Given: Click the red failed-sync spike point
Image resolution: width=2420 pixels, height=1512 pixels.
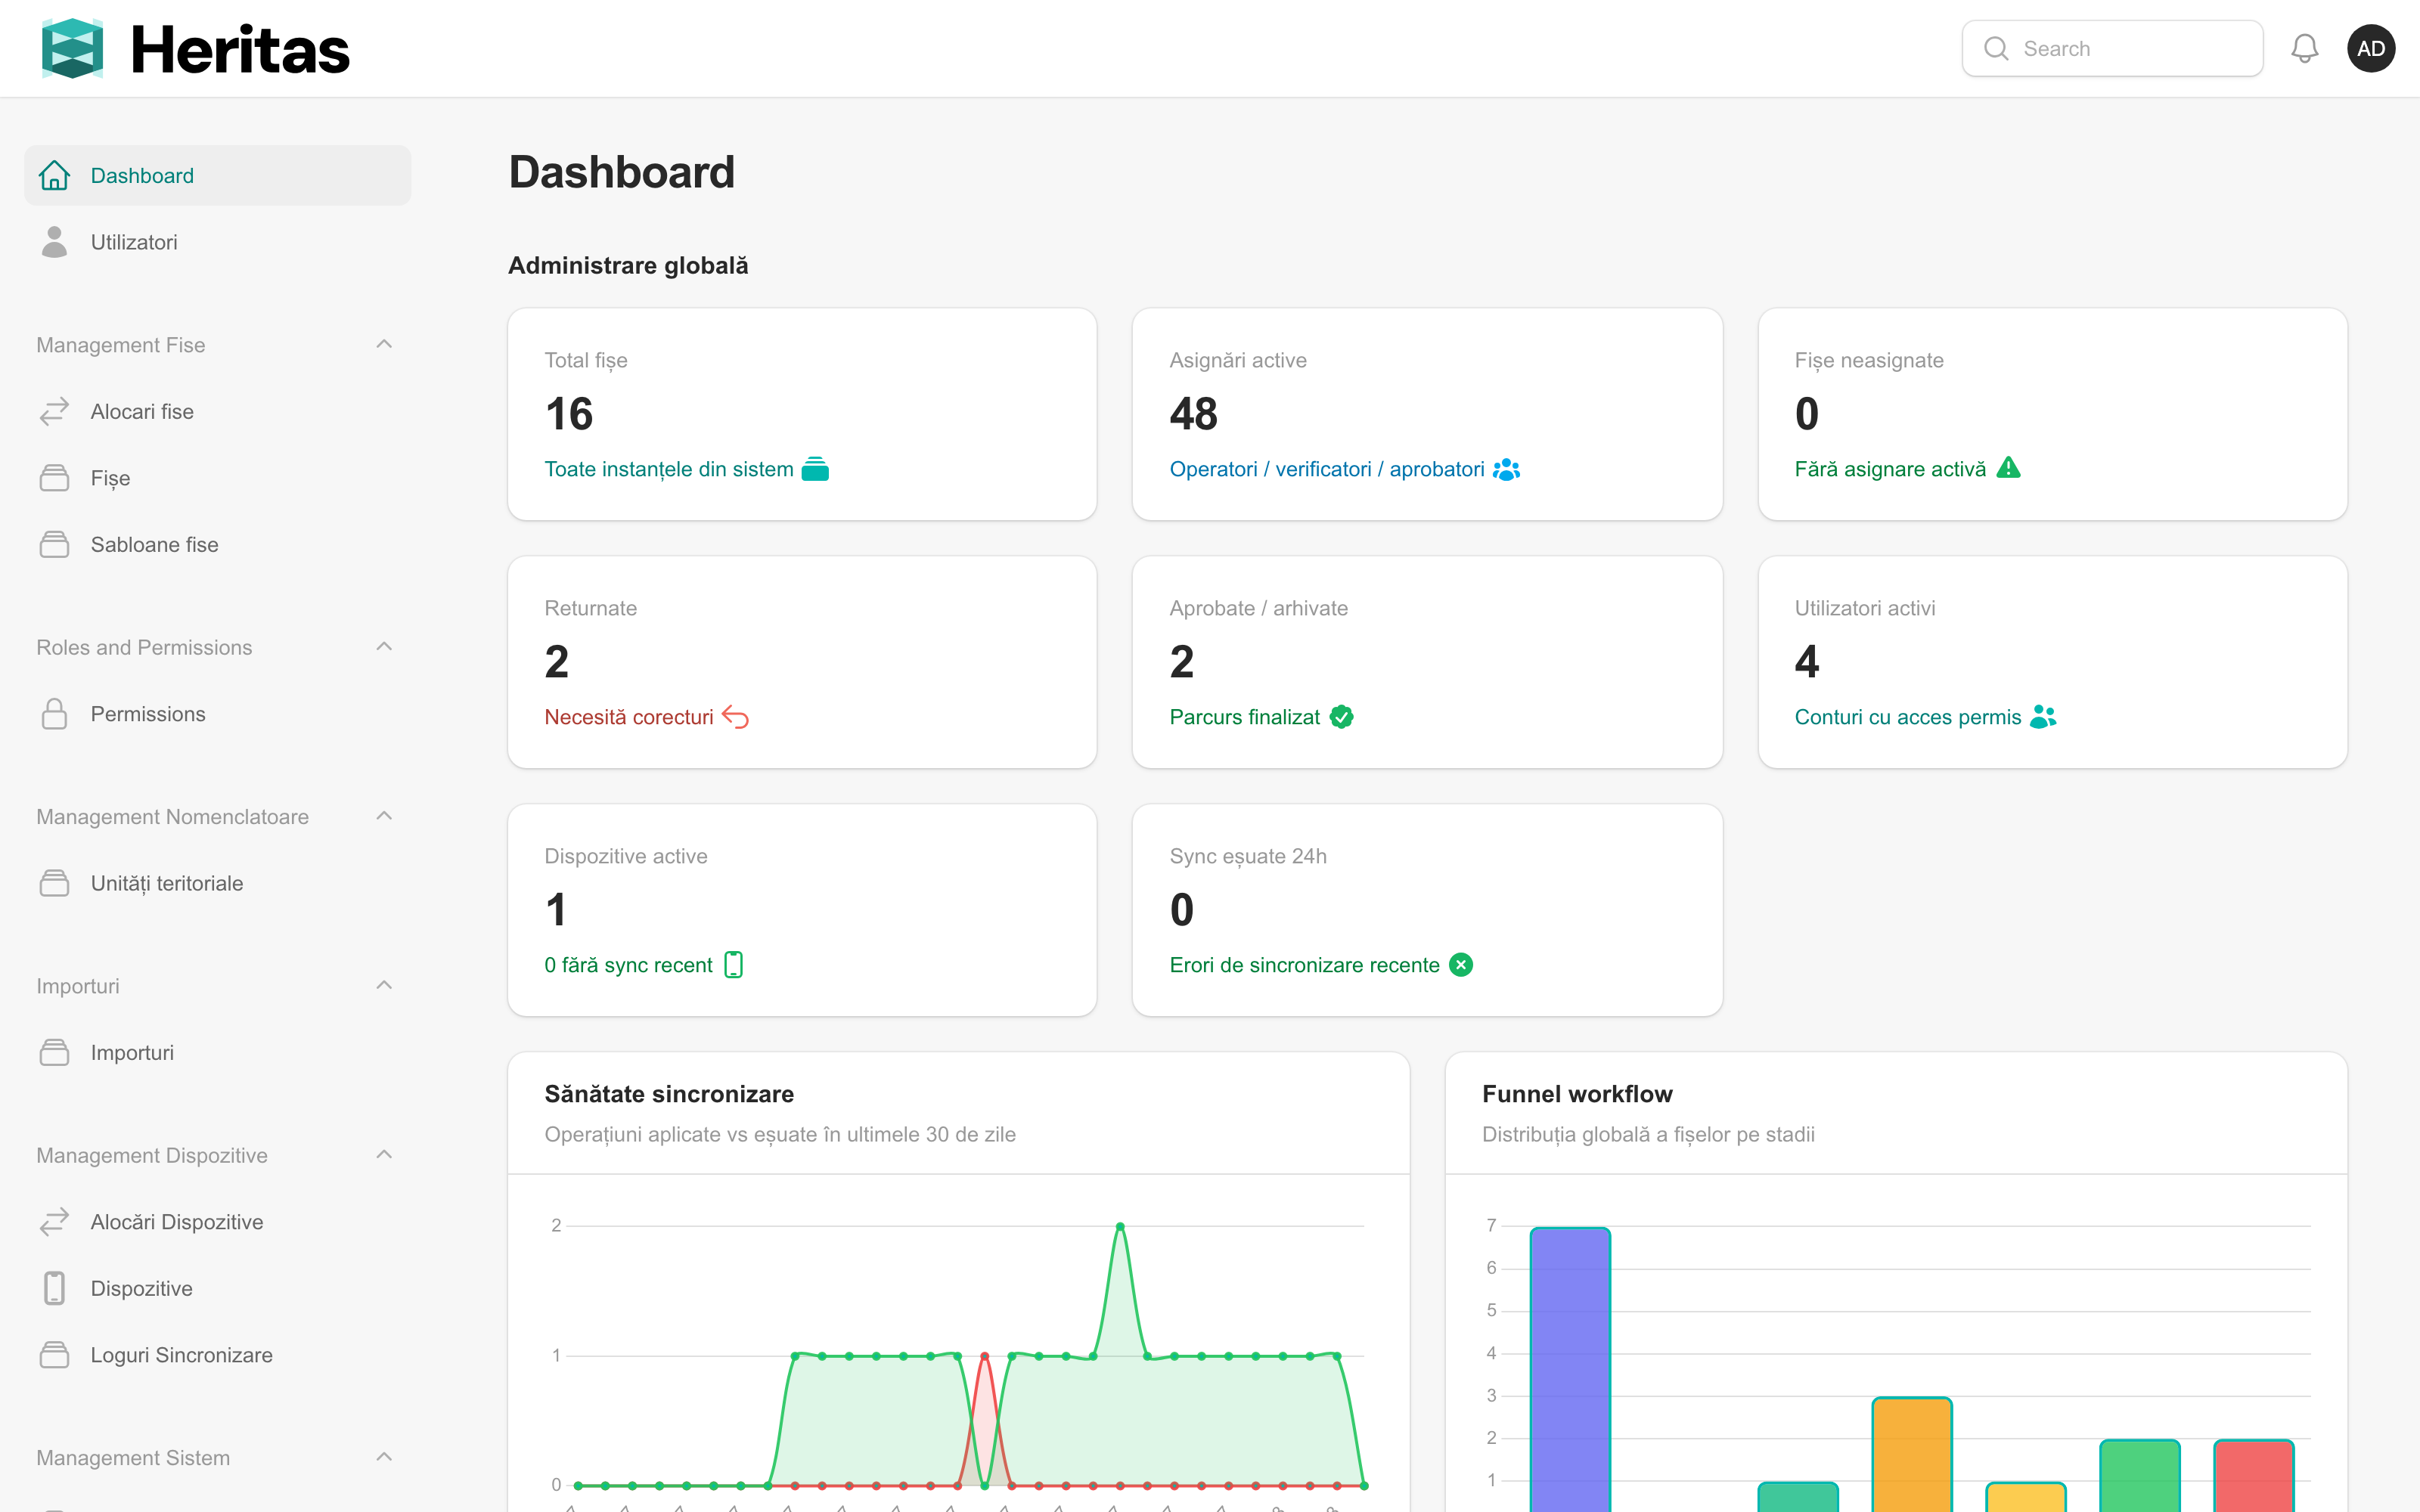Looking at the screenshot, I should coord(984,1356).
